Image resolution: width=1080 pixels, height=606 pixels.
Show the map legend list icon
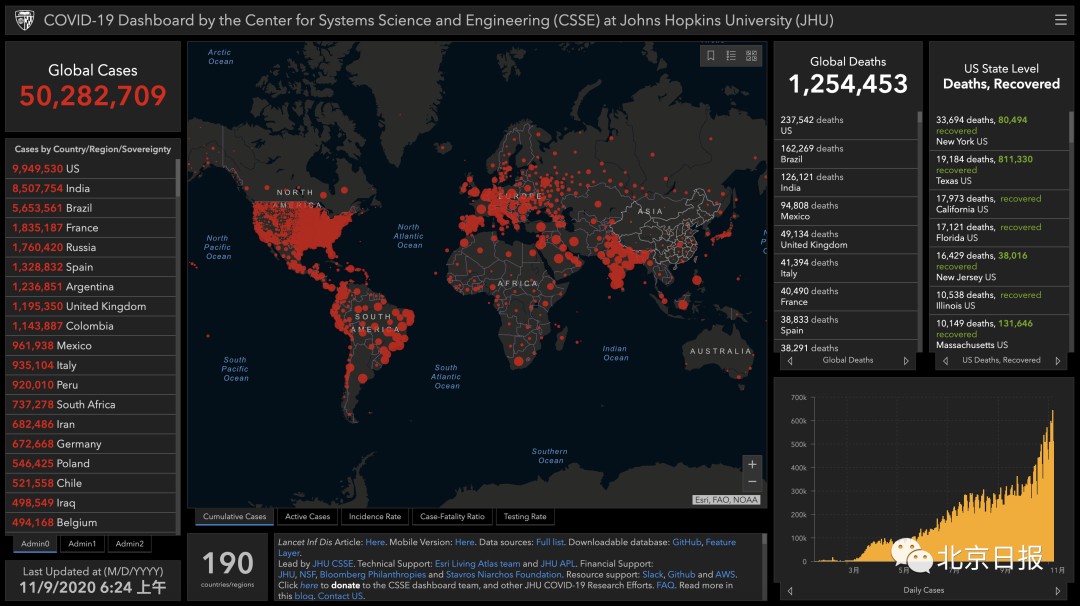pyautogui.click(x=731, y=56)
